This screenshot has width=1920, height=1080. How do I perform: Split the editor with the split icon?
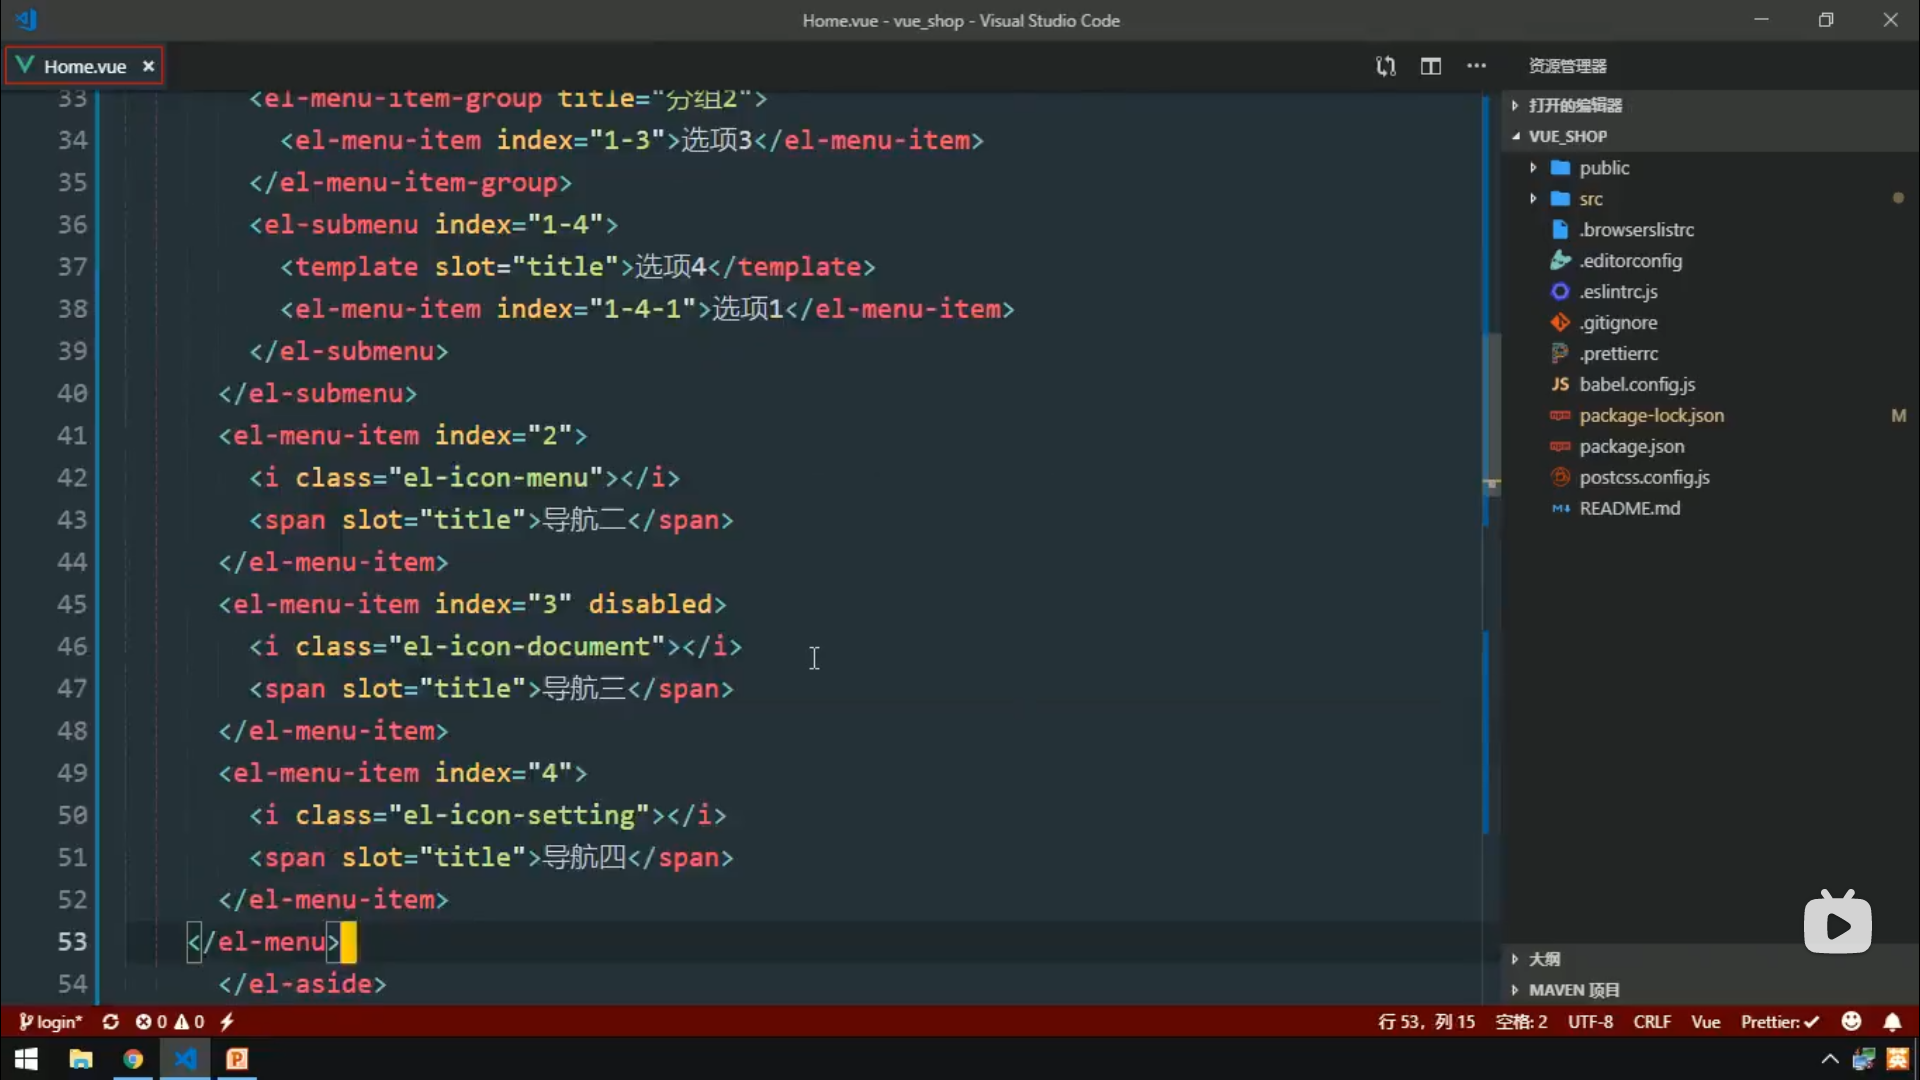click(x=1431, y=66)
